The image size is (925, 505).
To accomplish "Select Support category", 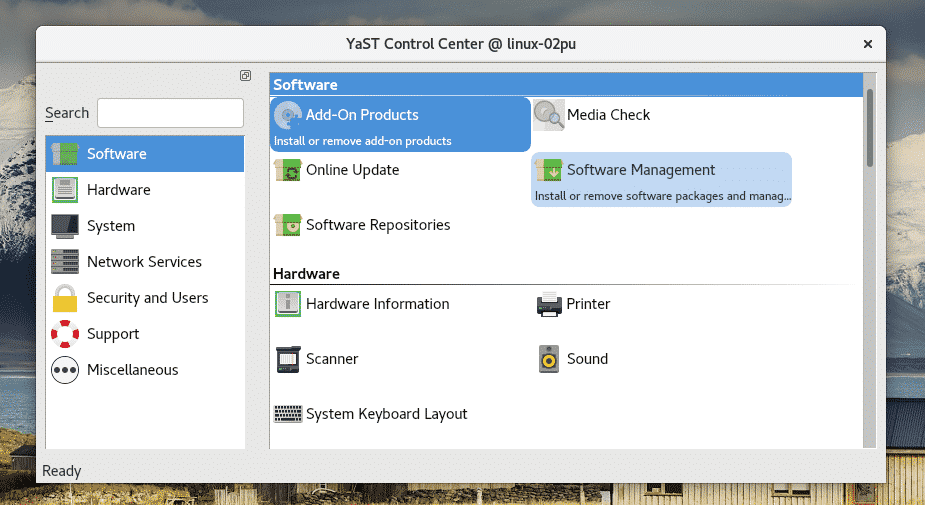I will (x=145, y=334).
